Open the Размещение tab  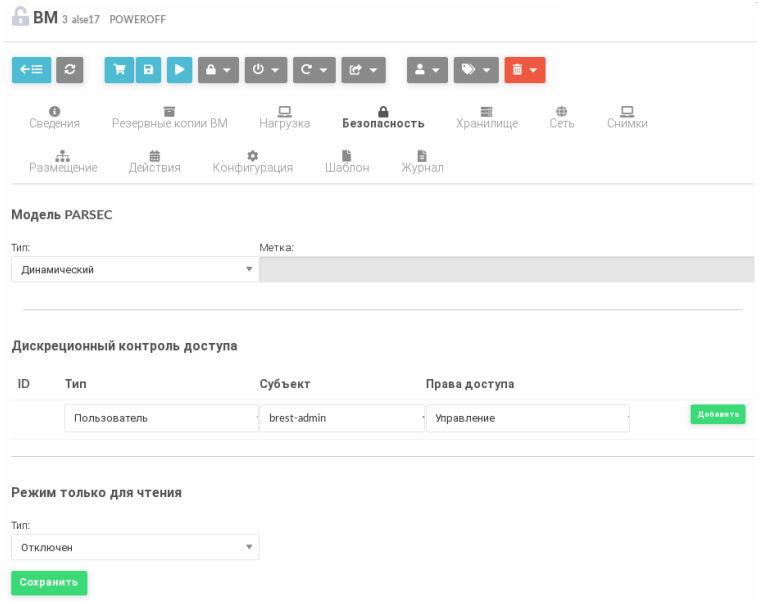click(63, 162)
